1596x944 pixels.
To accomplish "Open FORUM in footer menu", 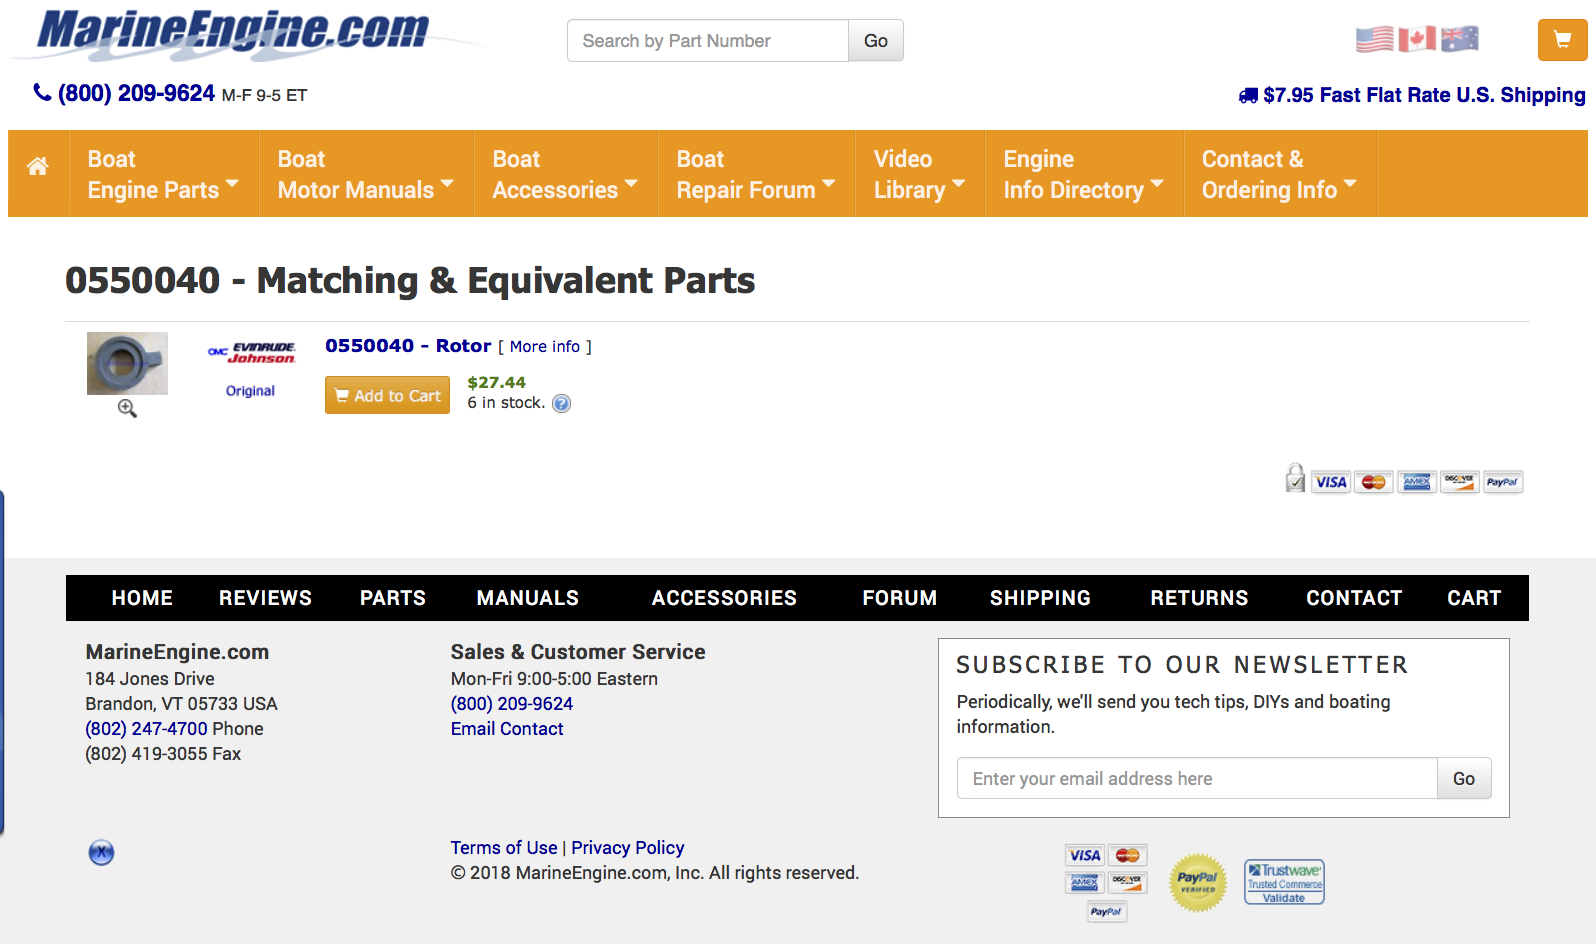I will (900, 598).
